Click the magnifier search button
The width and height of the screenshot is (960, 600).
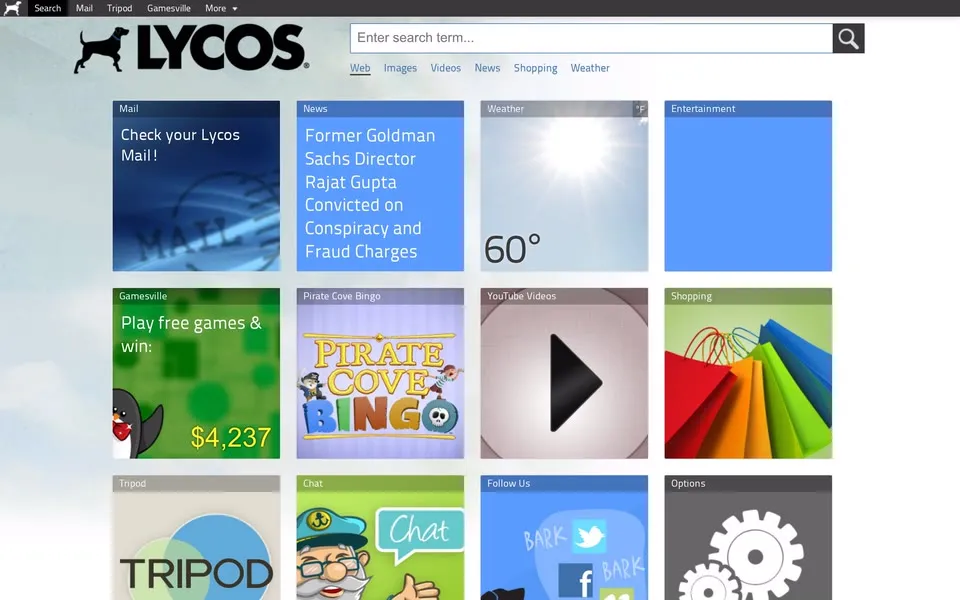tap(848, 39)
